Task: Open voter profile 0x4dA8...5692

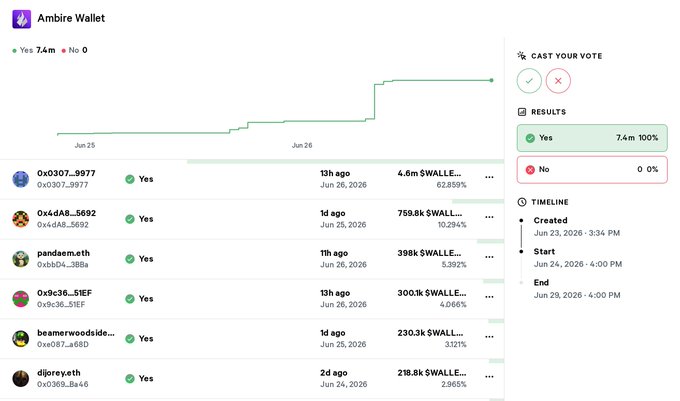Action: (x=66, y=213)
